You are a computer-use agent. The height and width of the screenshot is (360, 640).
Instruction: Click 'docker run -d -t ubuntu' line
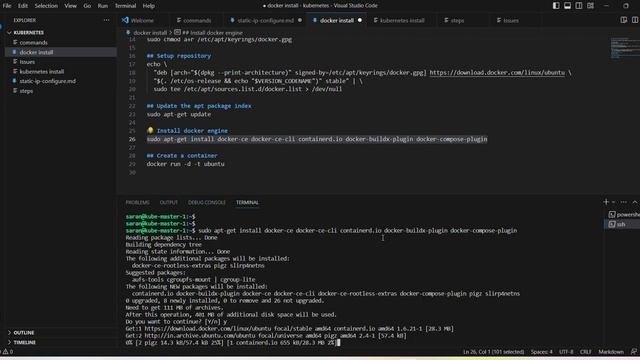point(185,164)
